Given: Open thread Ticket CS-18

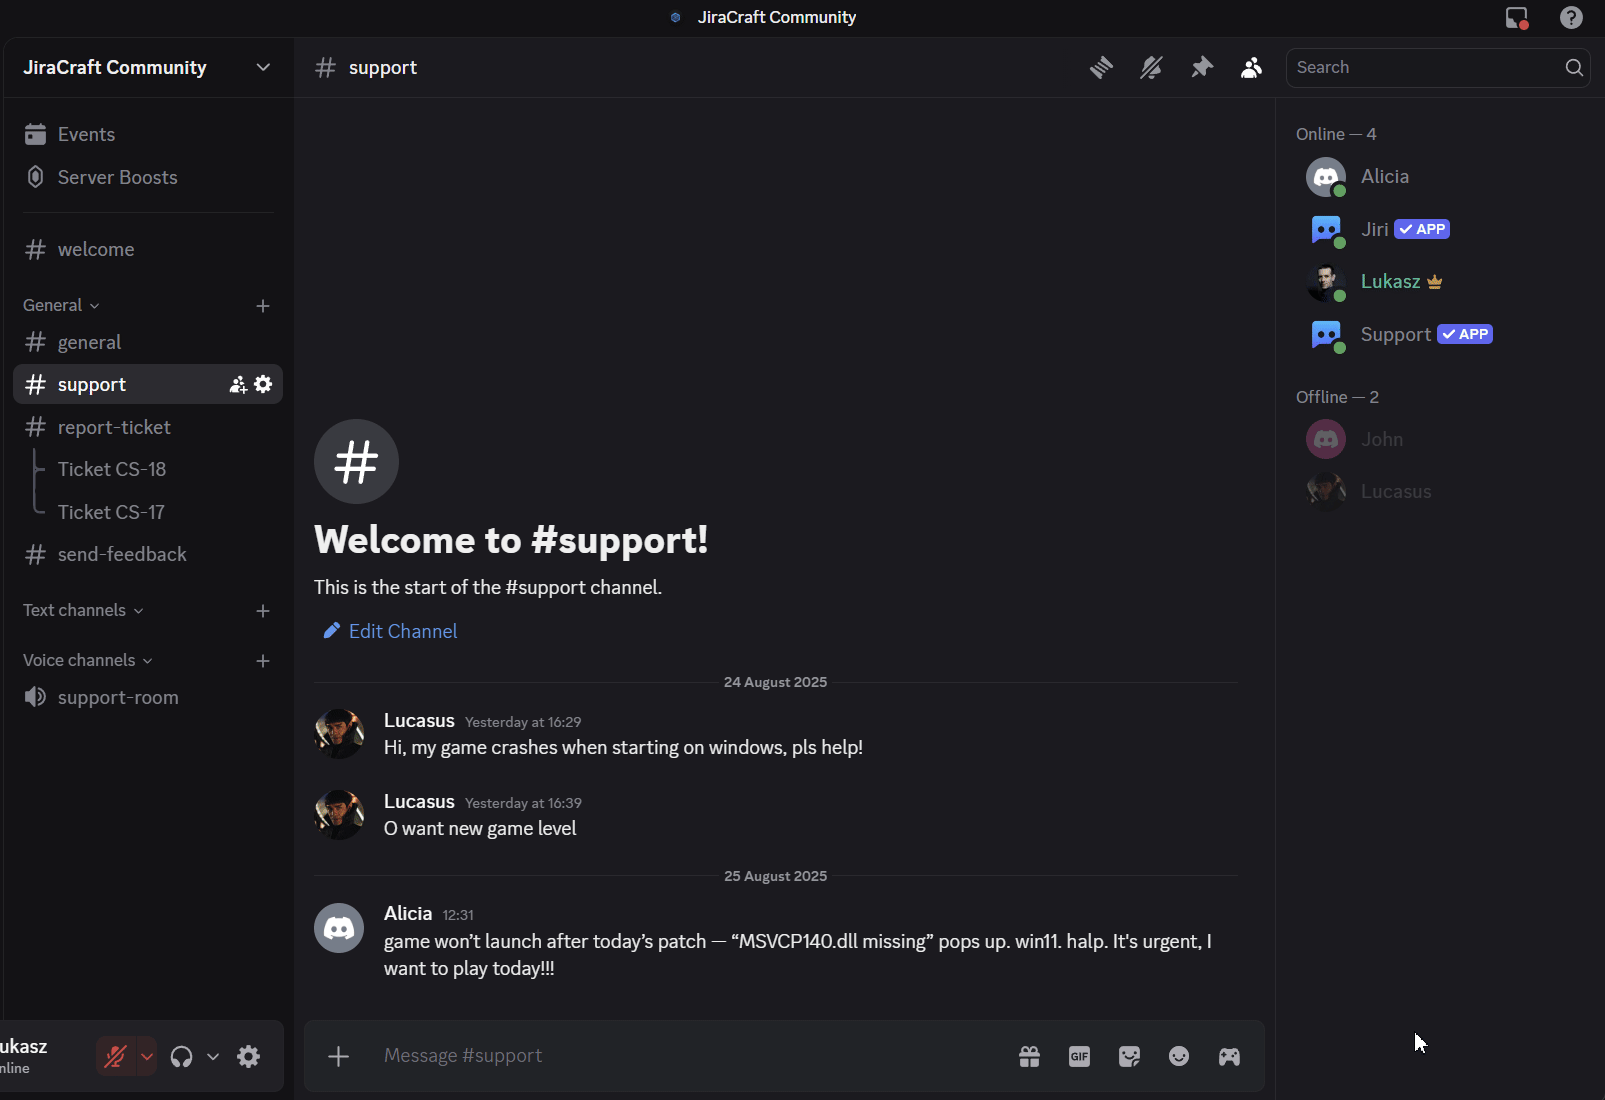Looking at the screenshot, I should (x=112, y=469).
